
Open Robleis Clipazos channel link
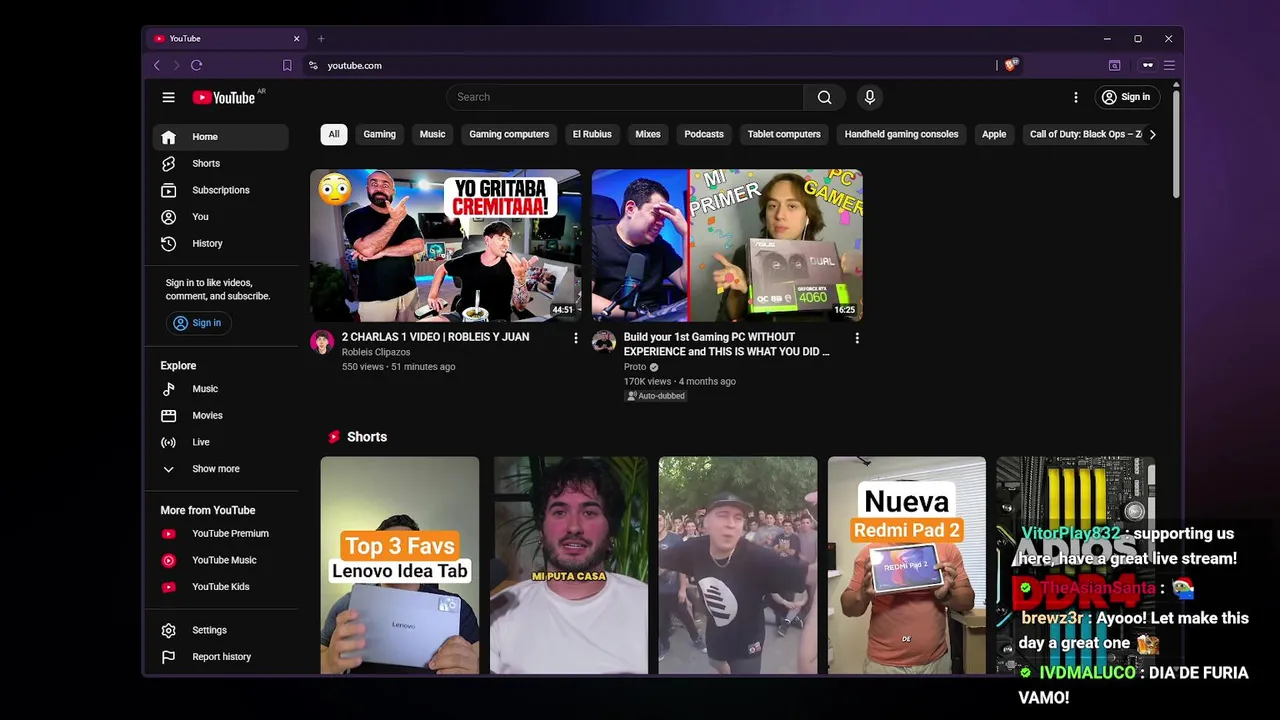click(376, 352)
